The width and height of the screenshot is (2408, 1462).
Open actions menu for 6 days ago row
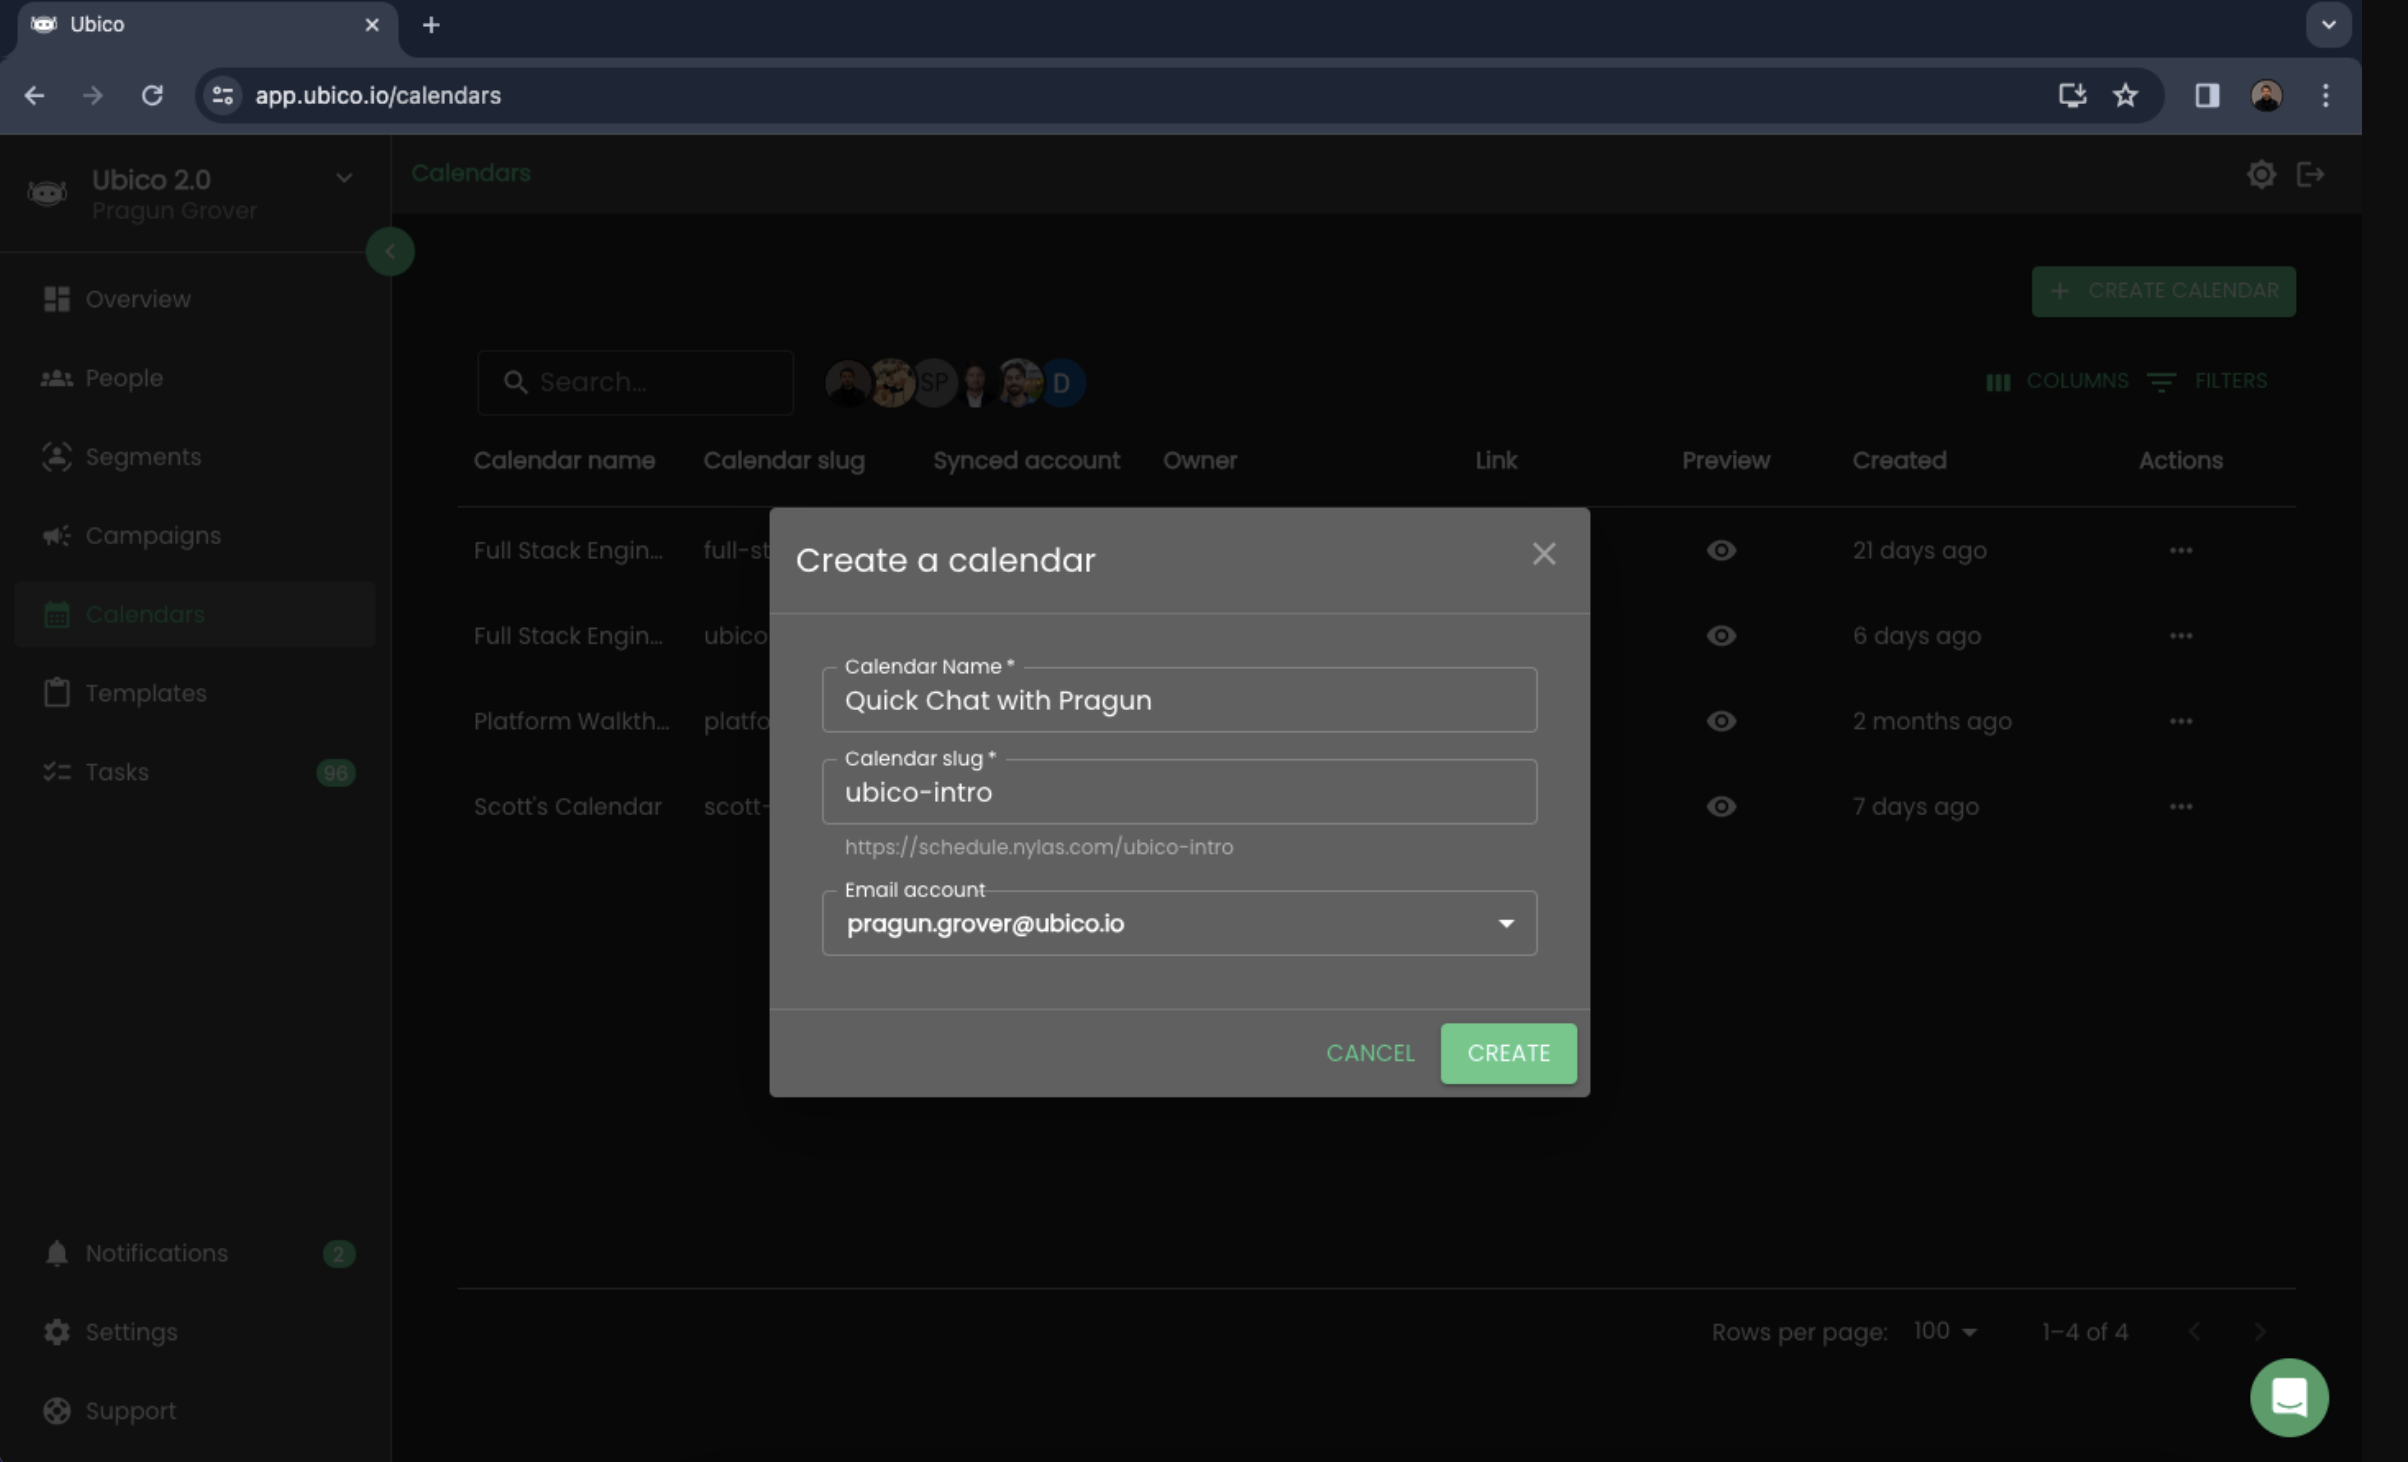coord(2180,636)
